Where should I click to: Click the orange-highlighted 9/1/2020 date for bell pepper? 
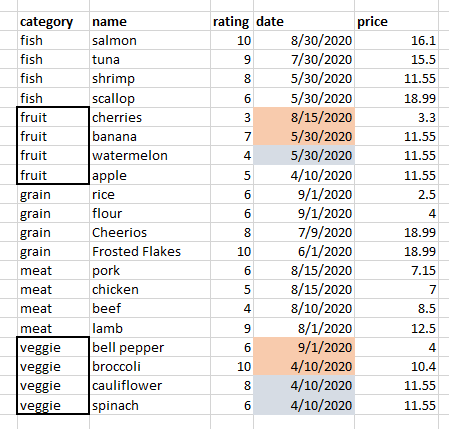click(304, 347)
